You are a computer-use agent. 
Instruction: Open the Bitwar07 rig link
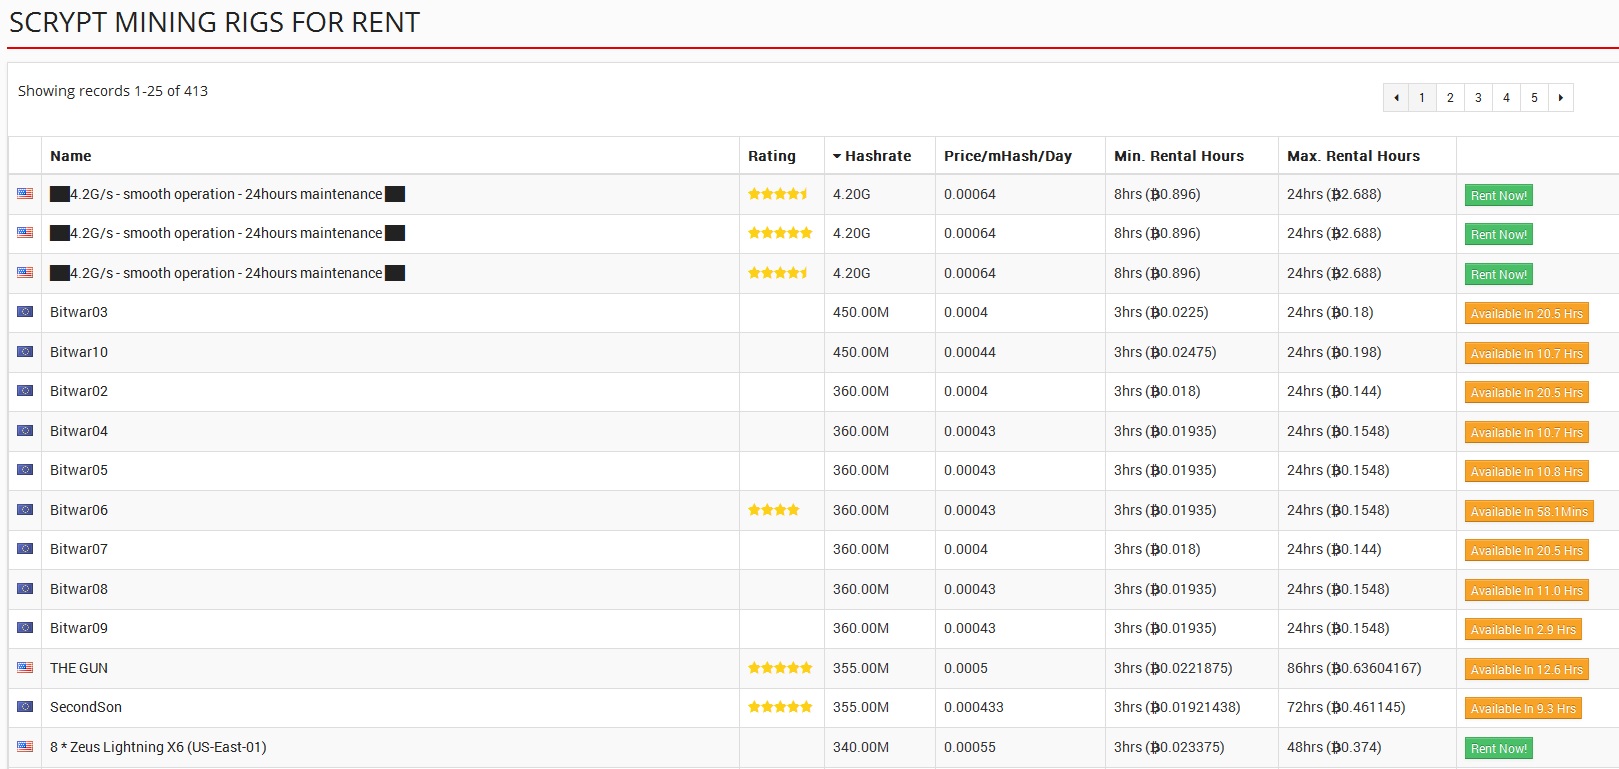[79, 549]
